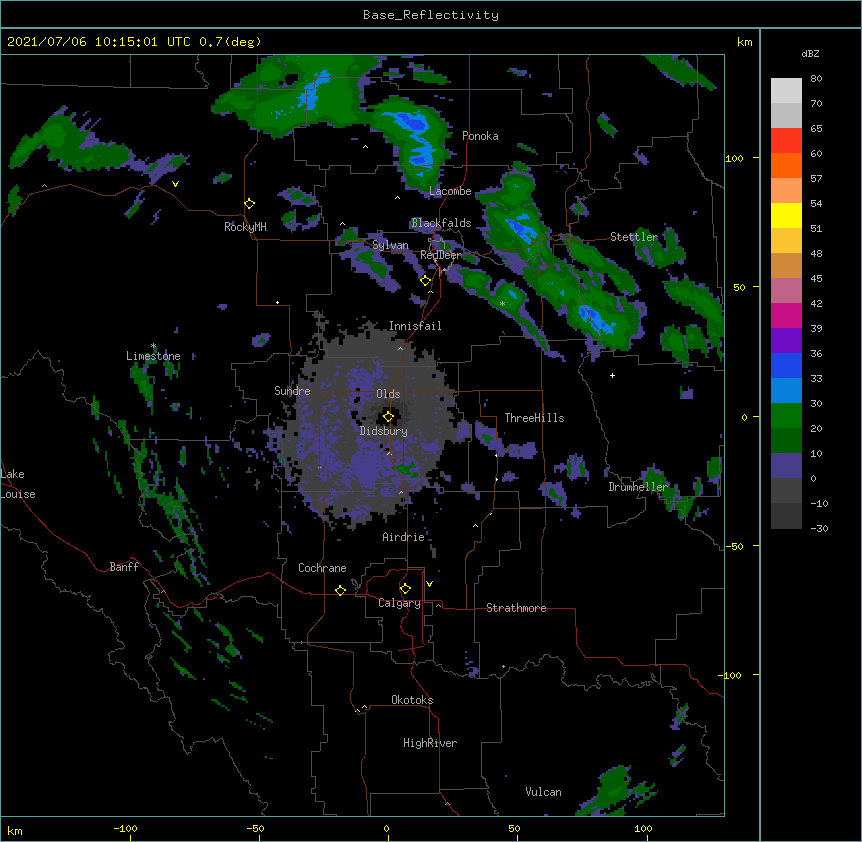Image resolution: width=862 pixels, height=842 pixels.
Task: Select the RockyMH map label
Action: click(245, 227)
